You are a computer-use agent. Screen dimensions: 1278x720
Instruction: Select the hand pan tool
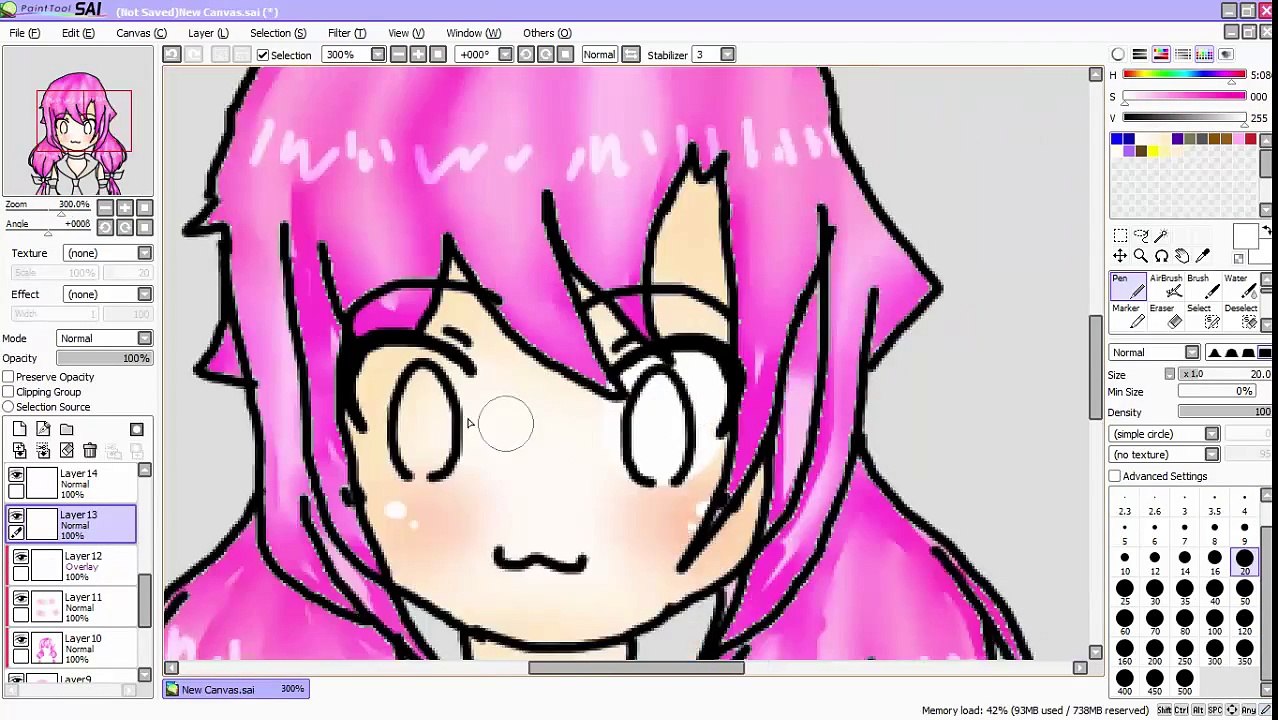tap(1182, 256)
